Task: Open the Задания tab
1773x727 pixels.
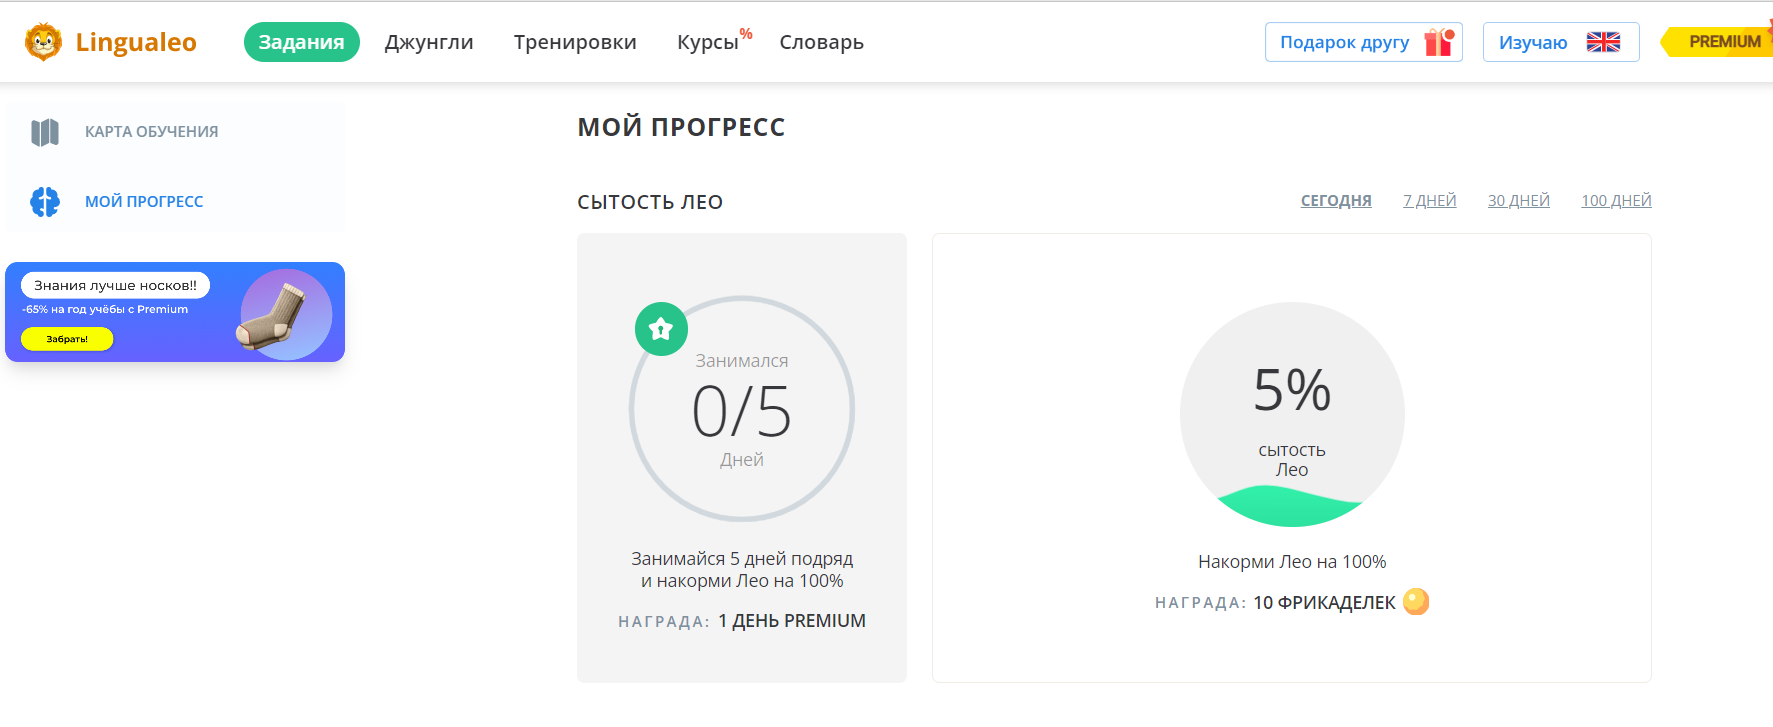Action: [x=301, y=42]
